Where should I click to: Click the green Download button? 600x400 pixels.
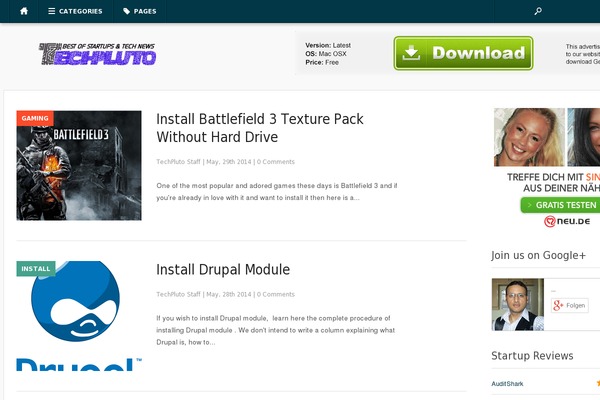click(463, 53)
